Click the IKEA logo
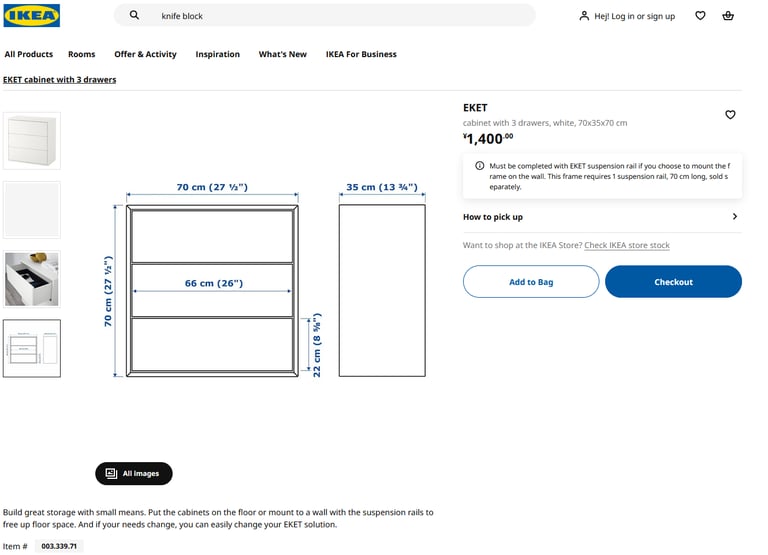Screen dimensions: 768x555 click(32, 16)
